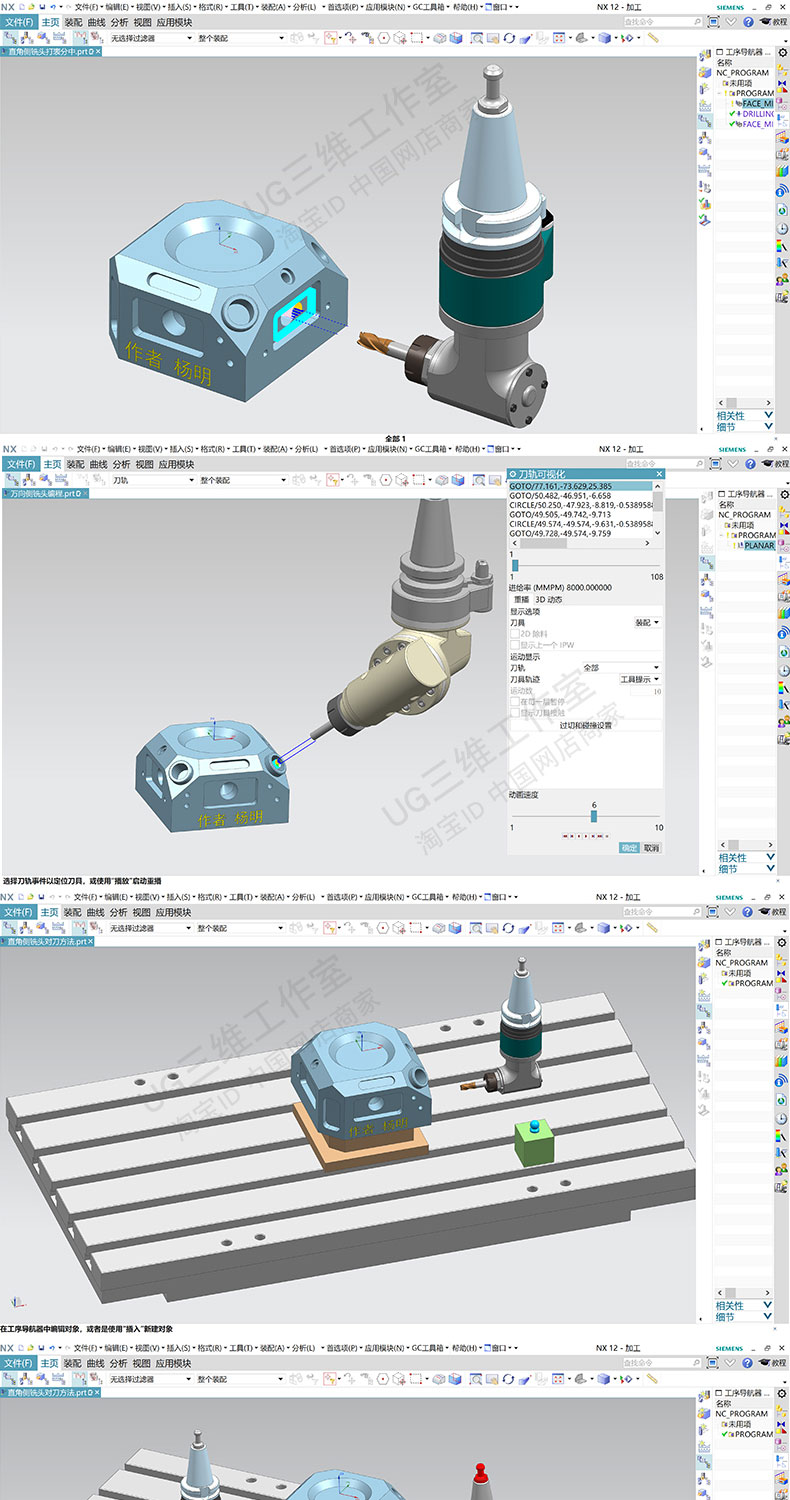Screen dimensions: 790x1500
Task: Click the 动画速度 slider handle
Action: pos(593,816)
